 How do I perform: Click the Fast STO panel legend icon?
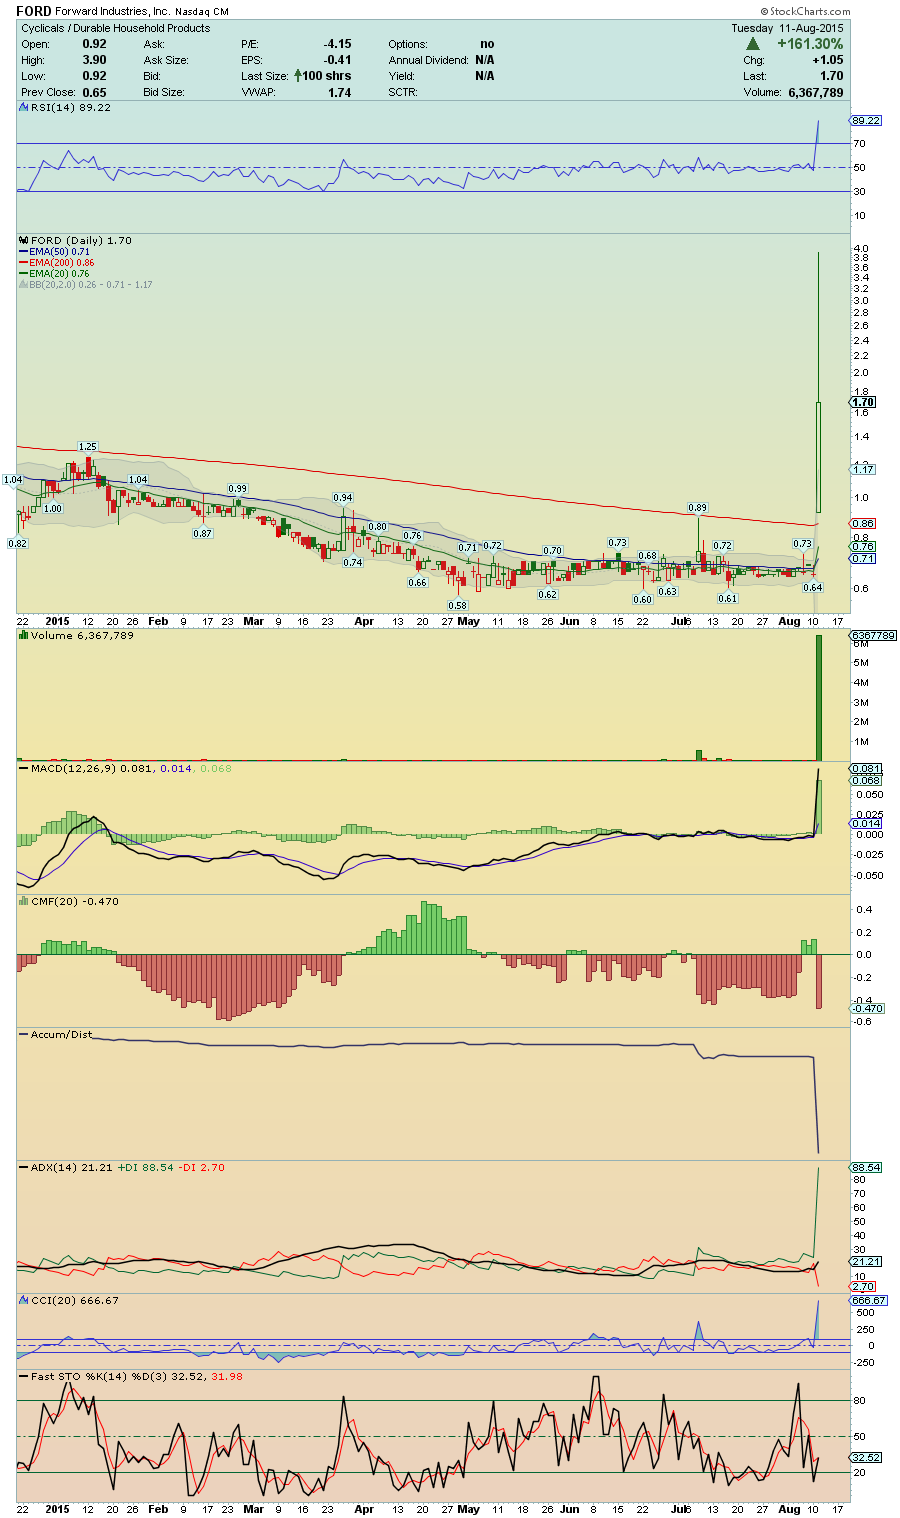point(24,1377)
